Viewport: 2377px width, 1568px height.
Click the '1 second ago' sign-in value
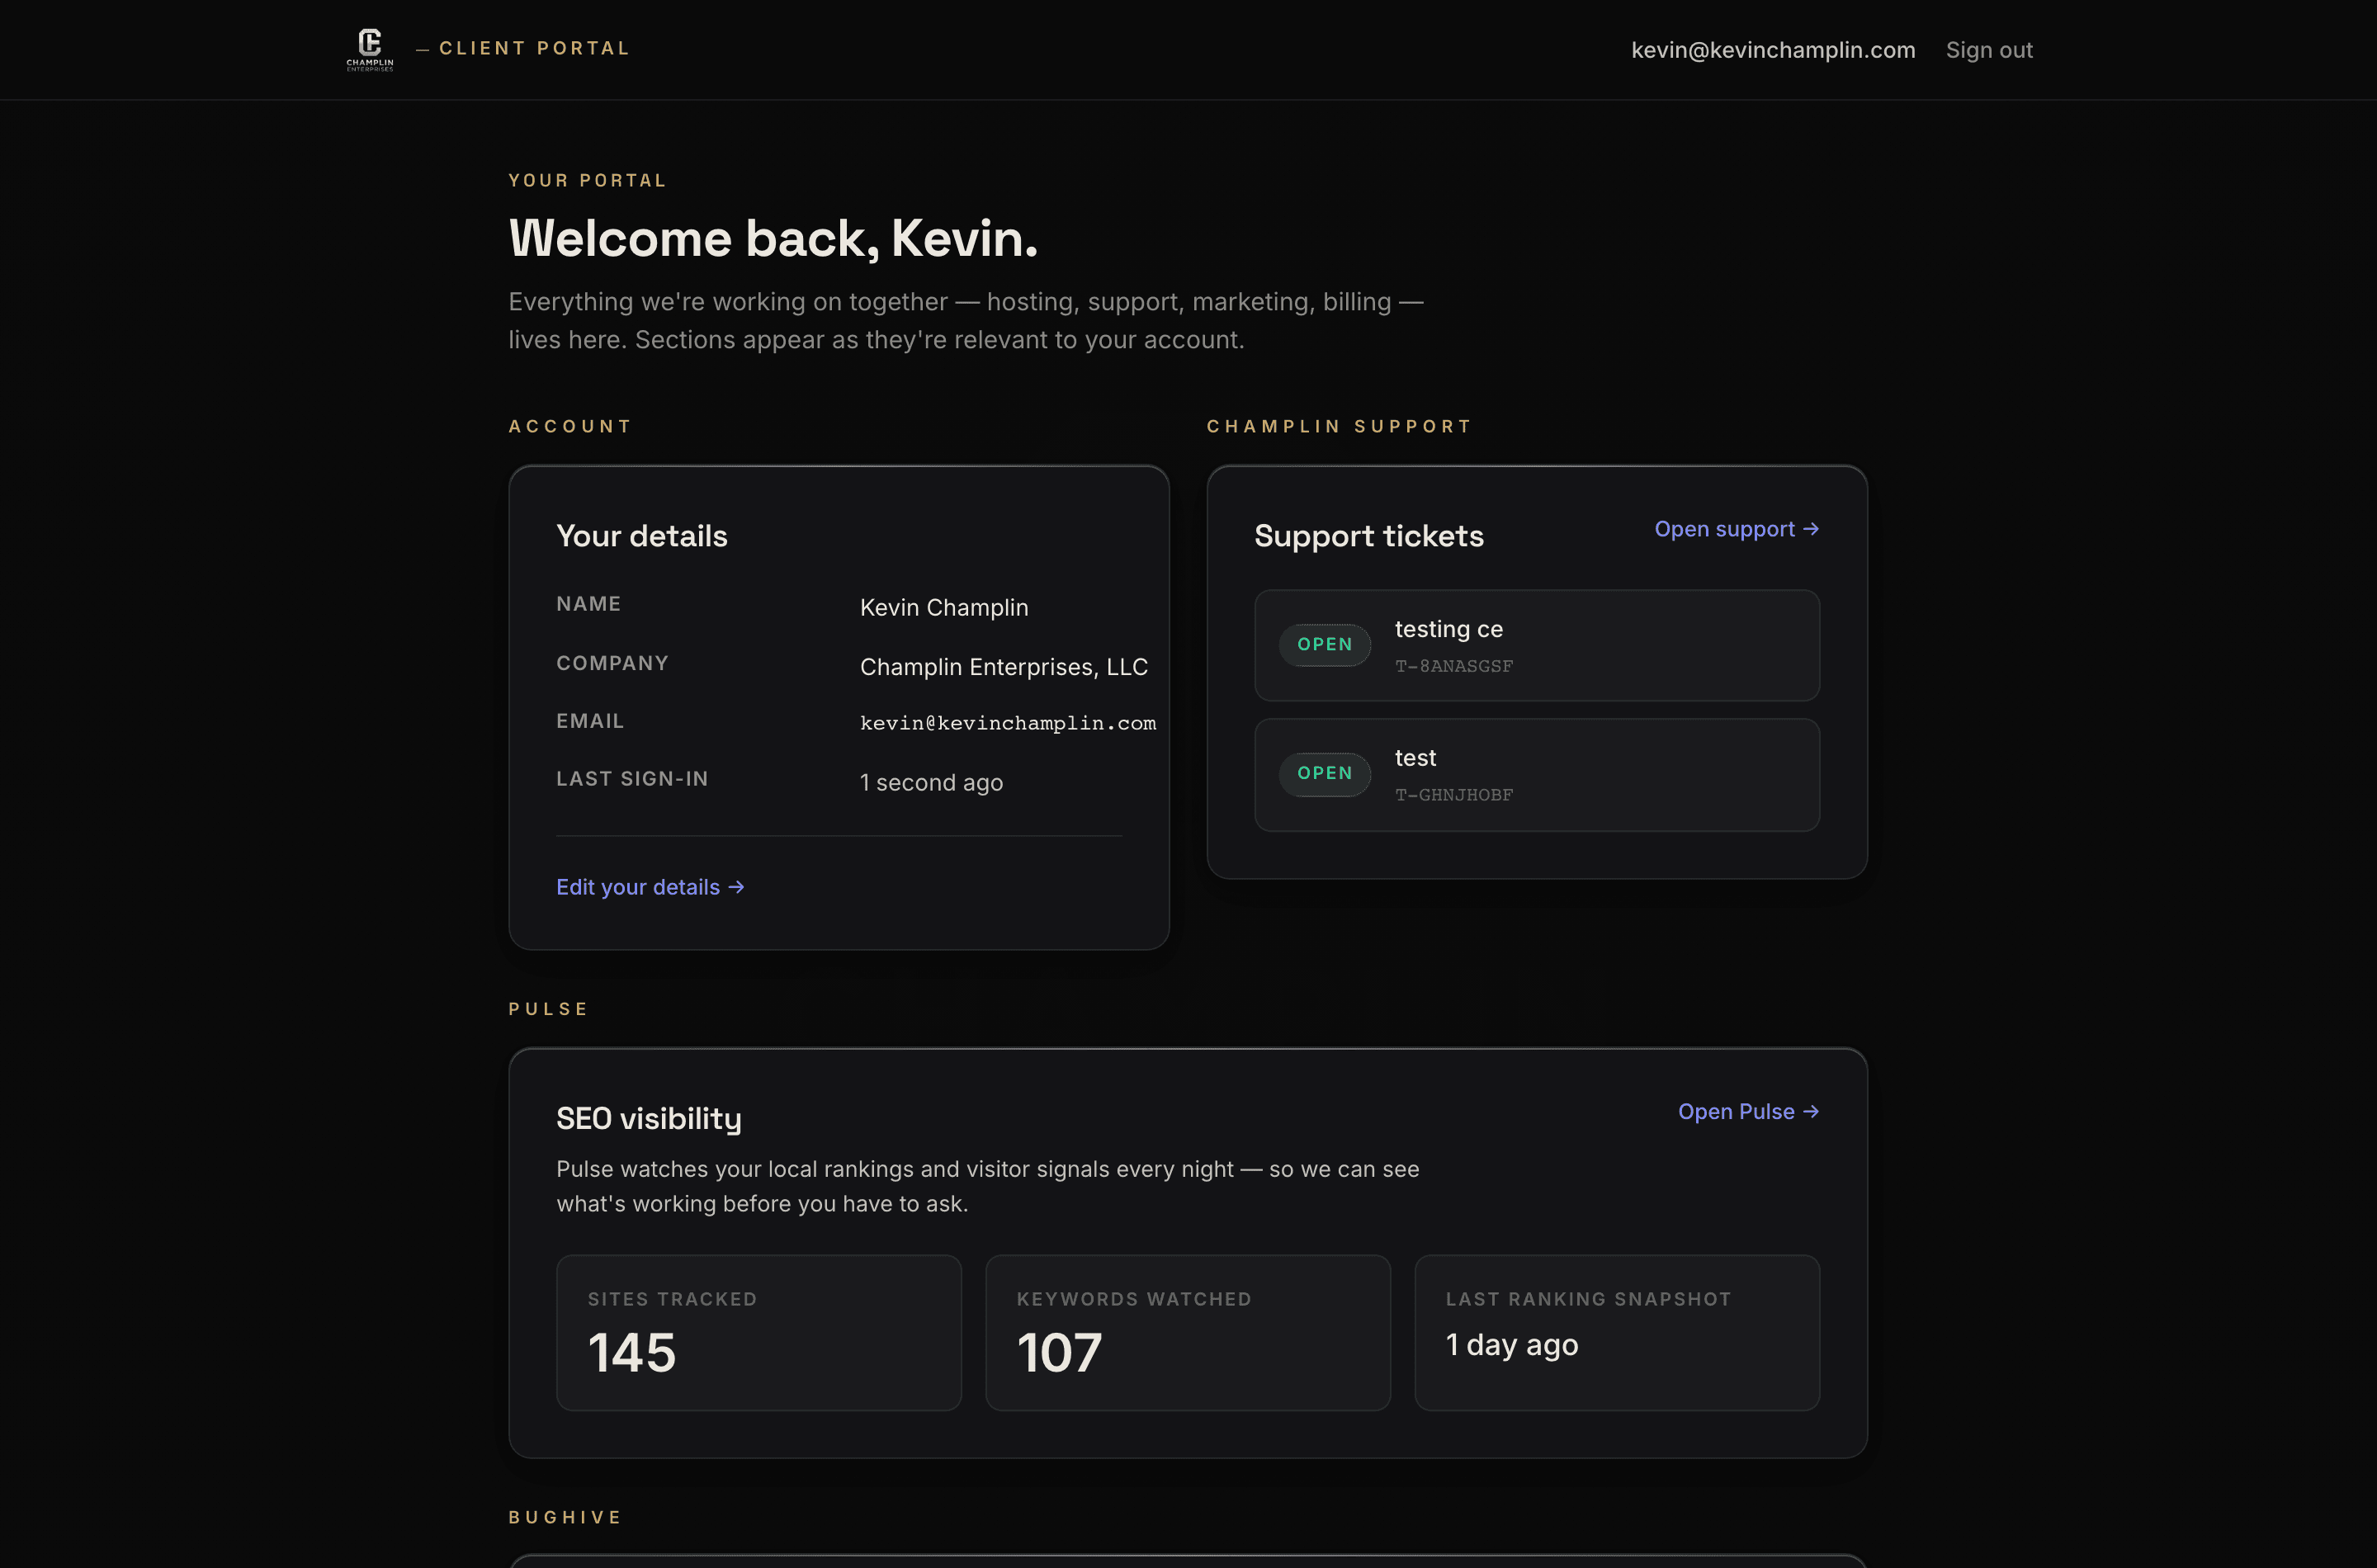[930, 782]
